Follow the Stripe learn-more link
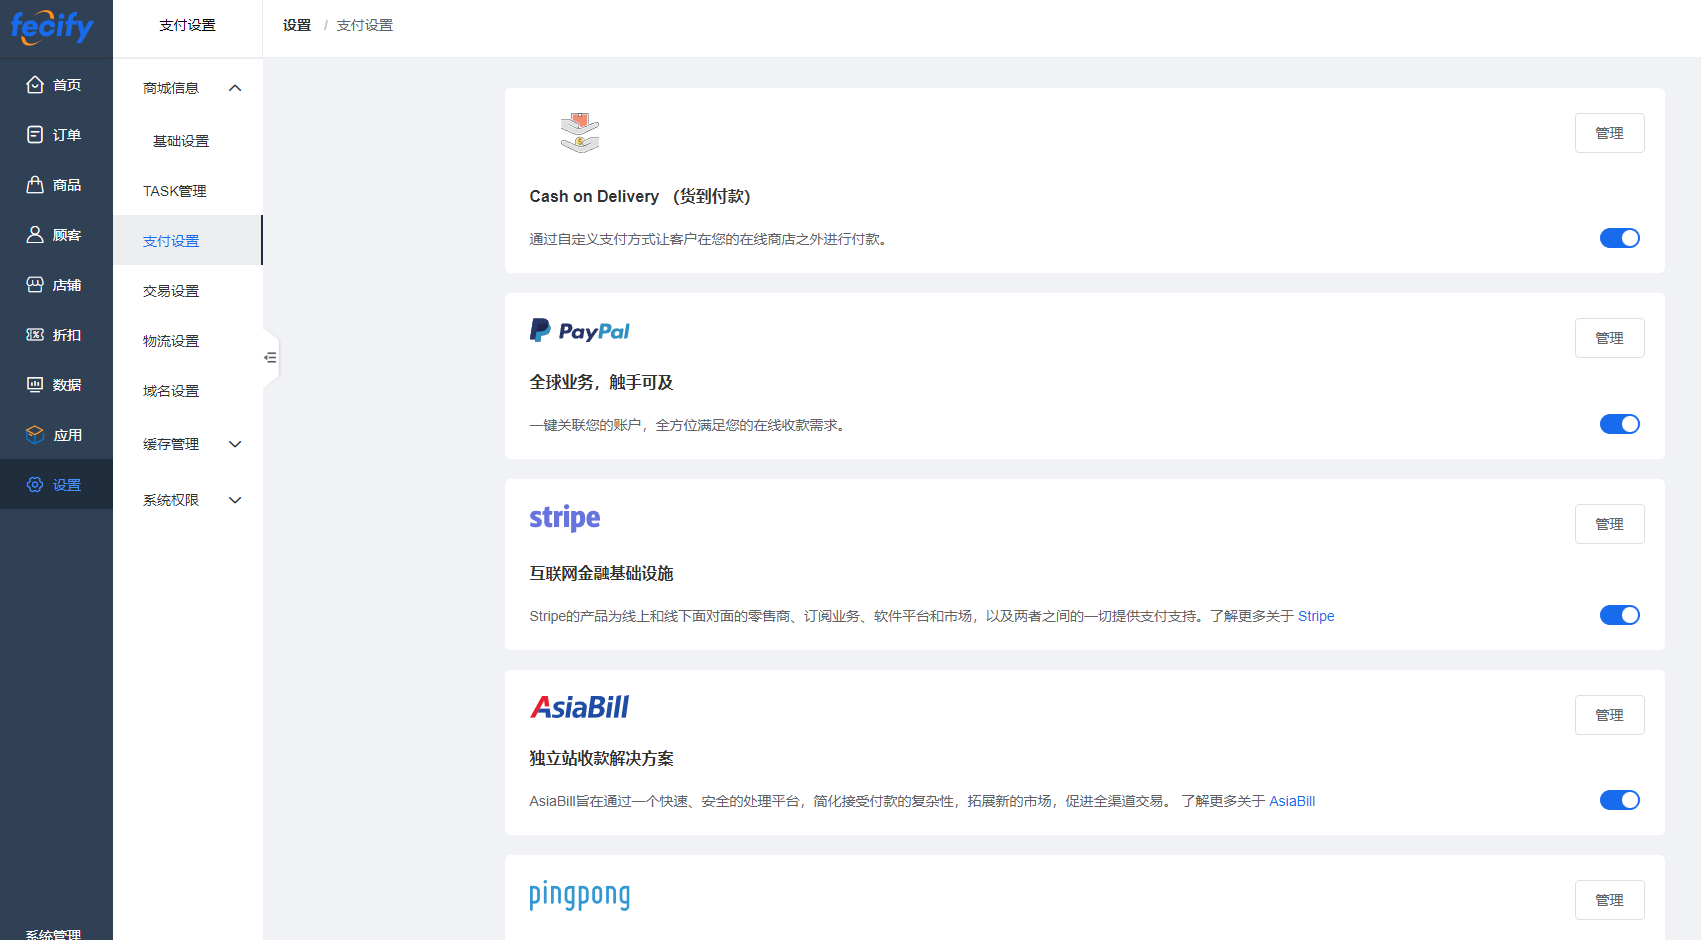This screenshot has width=1701, height=940. click(x=1316, y=616)
